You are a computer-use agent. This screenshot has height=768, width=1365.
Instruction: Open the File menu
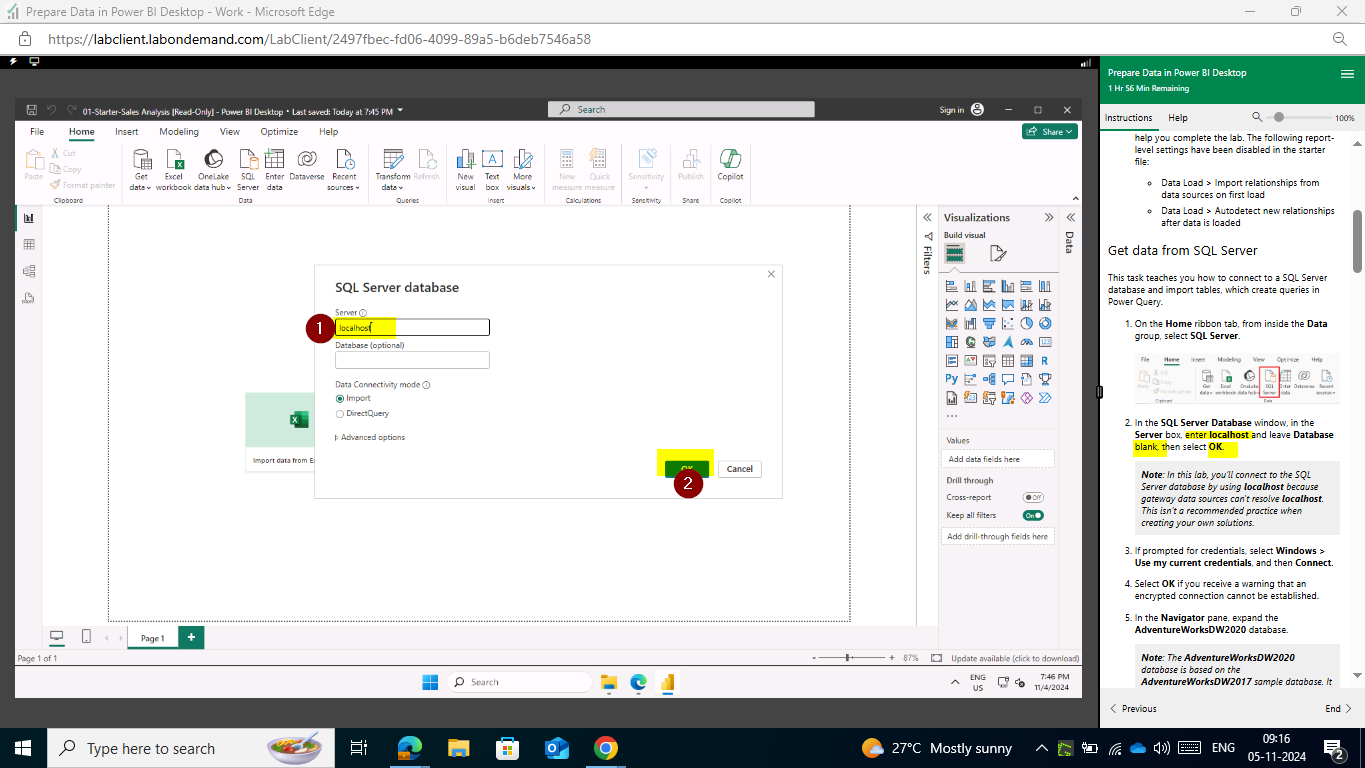37,131
